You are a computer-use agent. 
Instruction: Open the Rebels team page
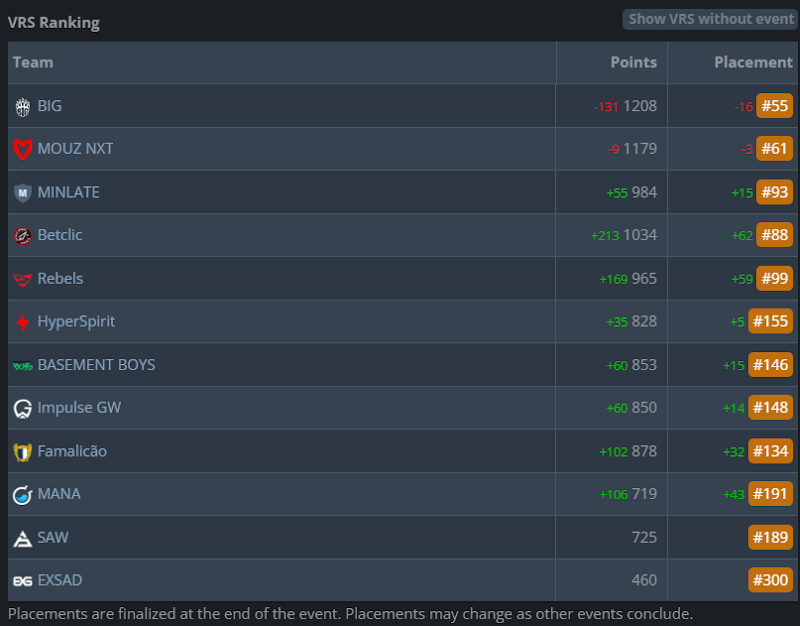click(x=60, y=279)
